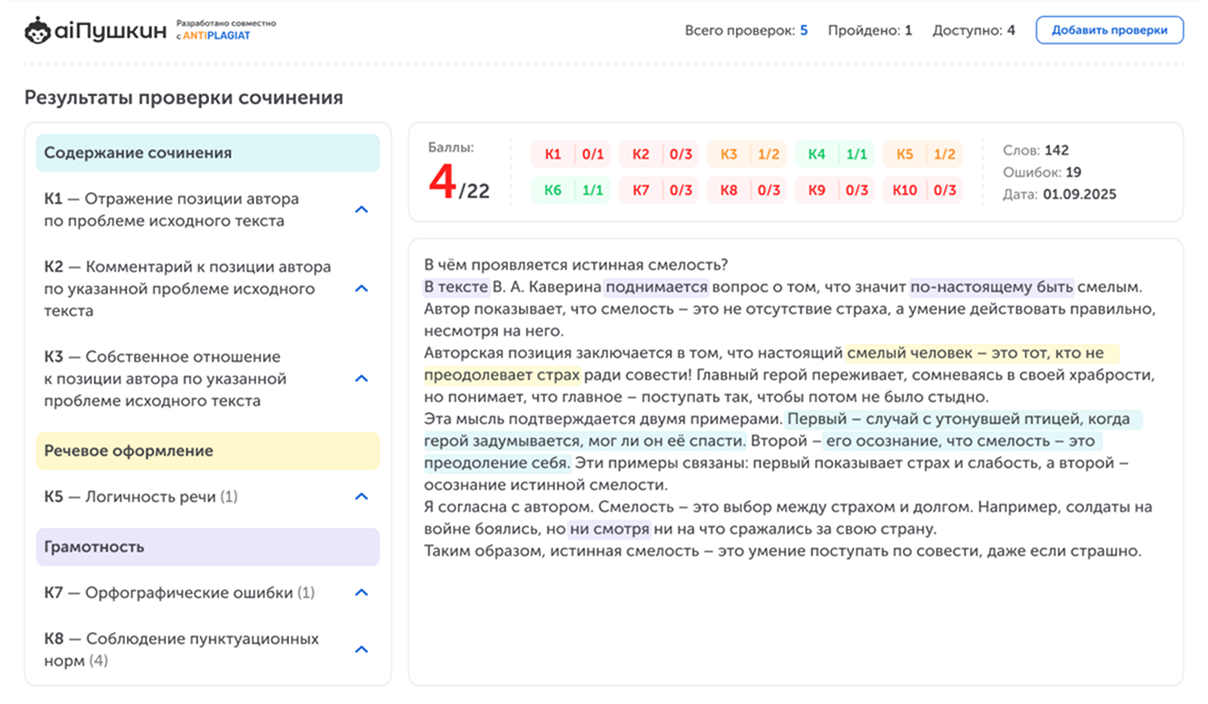Click the aiПушкин logo icon
Image resolution: width=1208 pixels, height=704 pixels.
pyautogui.click(x=37, y=30)
